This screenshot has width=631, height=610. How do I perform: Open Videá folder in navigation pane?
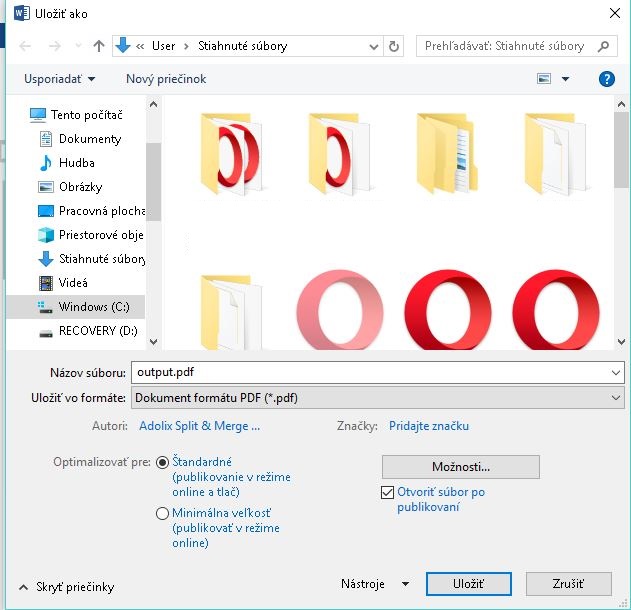pyautogui.click(x=73, y=283)
